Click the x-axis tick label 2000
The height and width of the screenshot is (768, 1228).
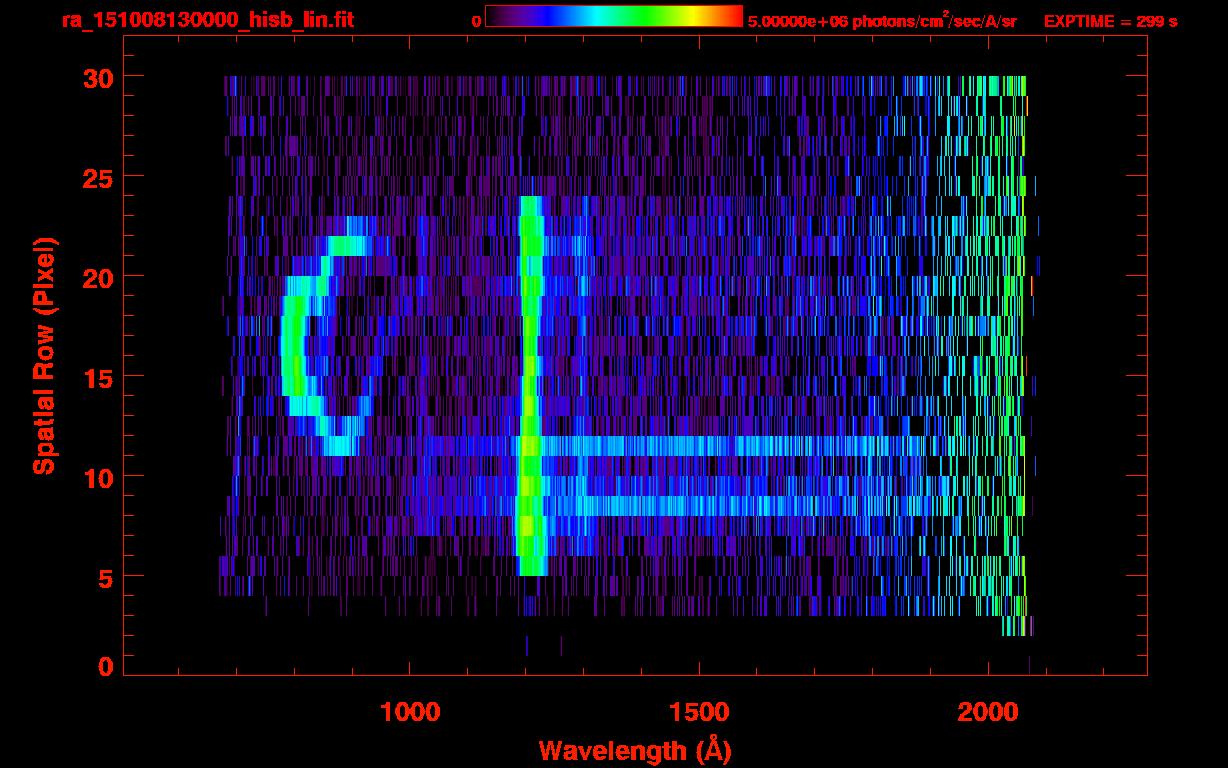click(x=988, y=712)
